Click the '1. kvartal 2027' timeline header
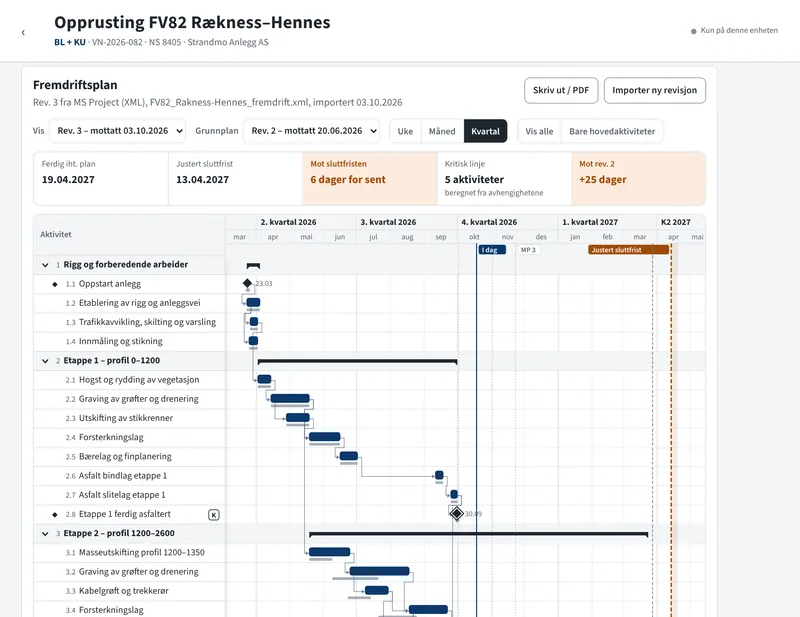Viewport: 800px width, 617px height. pyautogui.click(x=590, y=223)
